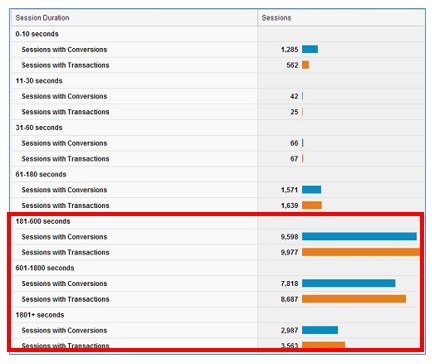Click Sessions with Conversions under 601-1800 seconds
This screenshot has width=432, height=364.
click(64, 284)
